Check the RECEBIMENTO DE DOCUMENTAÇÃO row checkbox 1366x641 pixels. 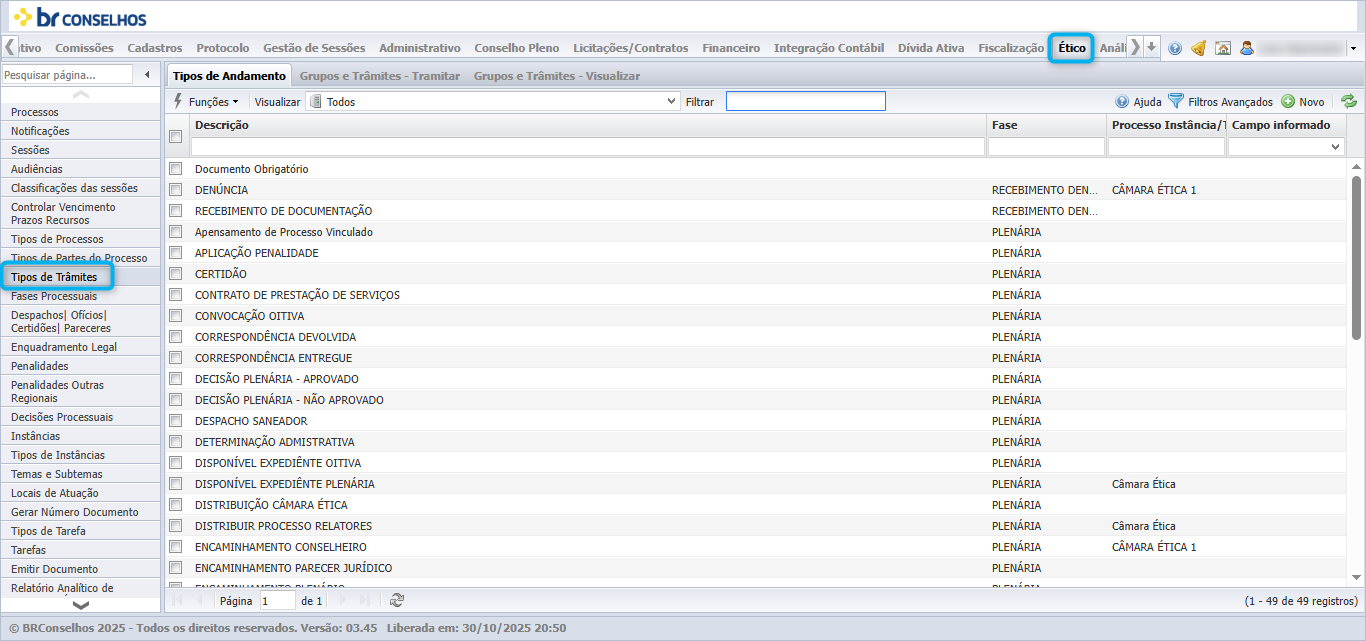click(x=175, y=211)
